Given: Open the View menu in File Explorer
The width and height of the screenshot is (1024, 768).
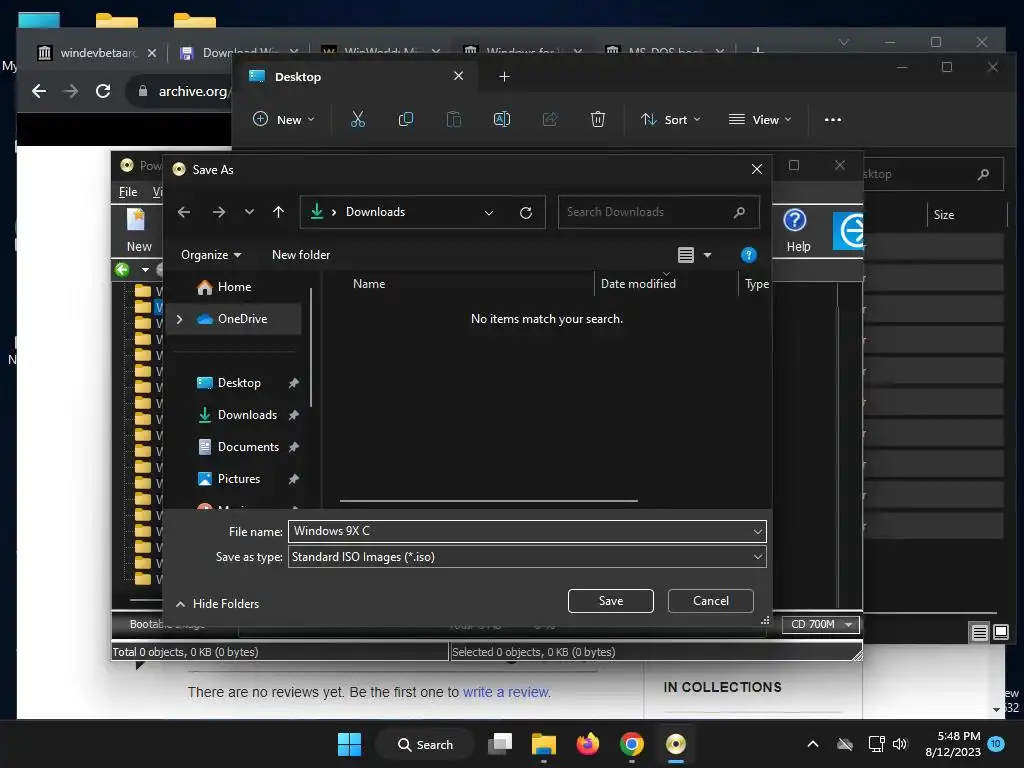Looking at the screenshot, I should tap(760, 120).
